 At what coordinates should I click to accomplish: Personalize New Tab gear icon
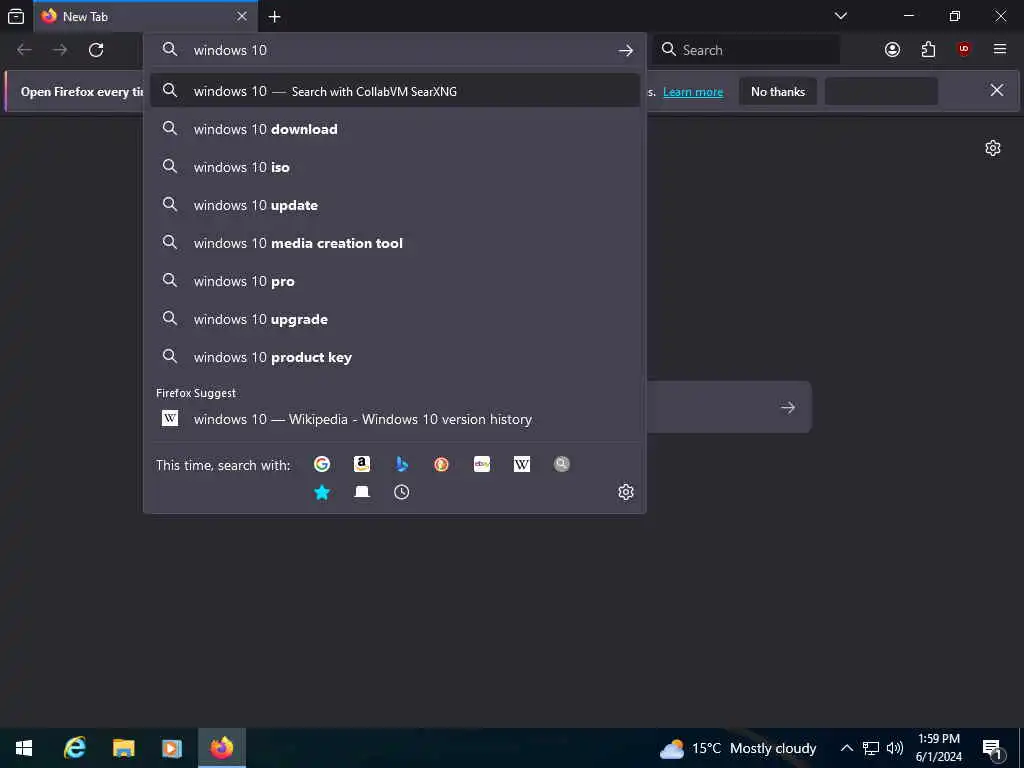tap(993, 148)
